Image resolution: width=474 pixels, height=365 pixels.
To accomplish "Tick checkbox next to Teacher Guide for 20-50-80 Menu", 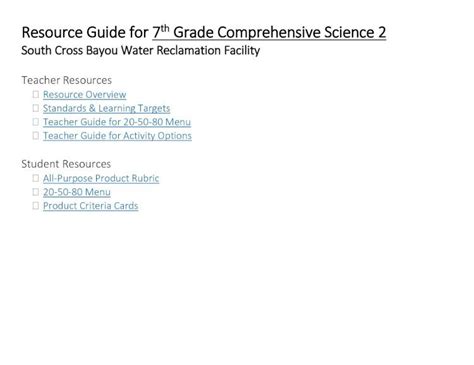I will coord(36,122).
